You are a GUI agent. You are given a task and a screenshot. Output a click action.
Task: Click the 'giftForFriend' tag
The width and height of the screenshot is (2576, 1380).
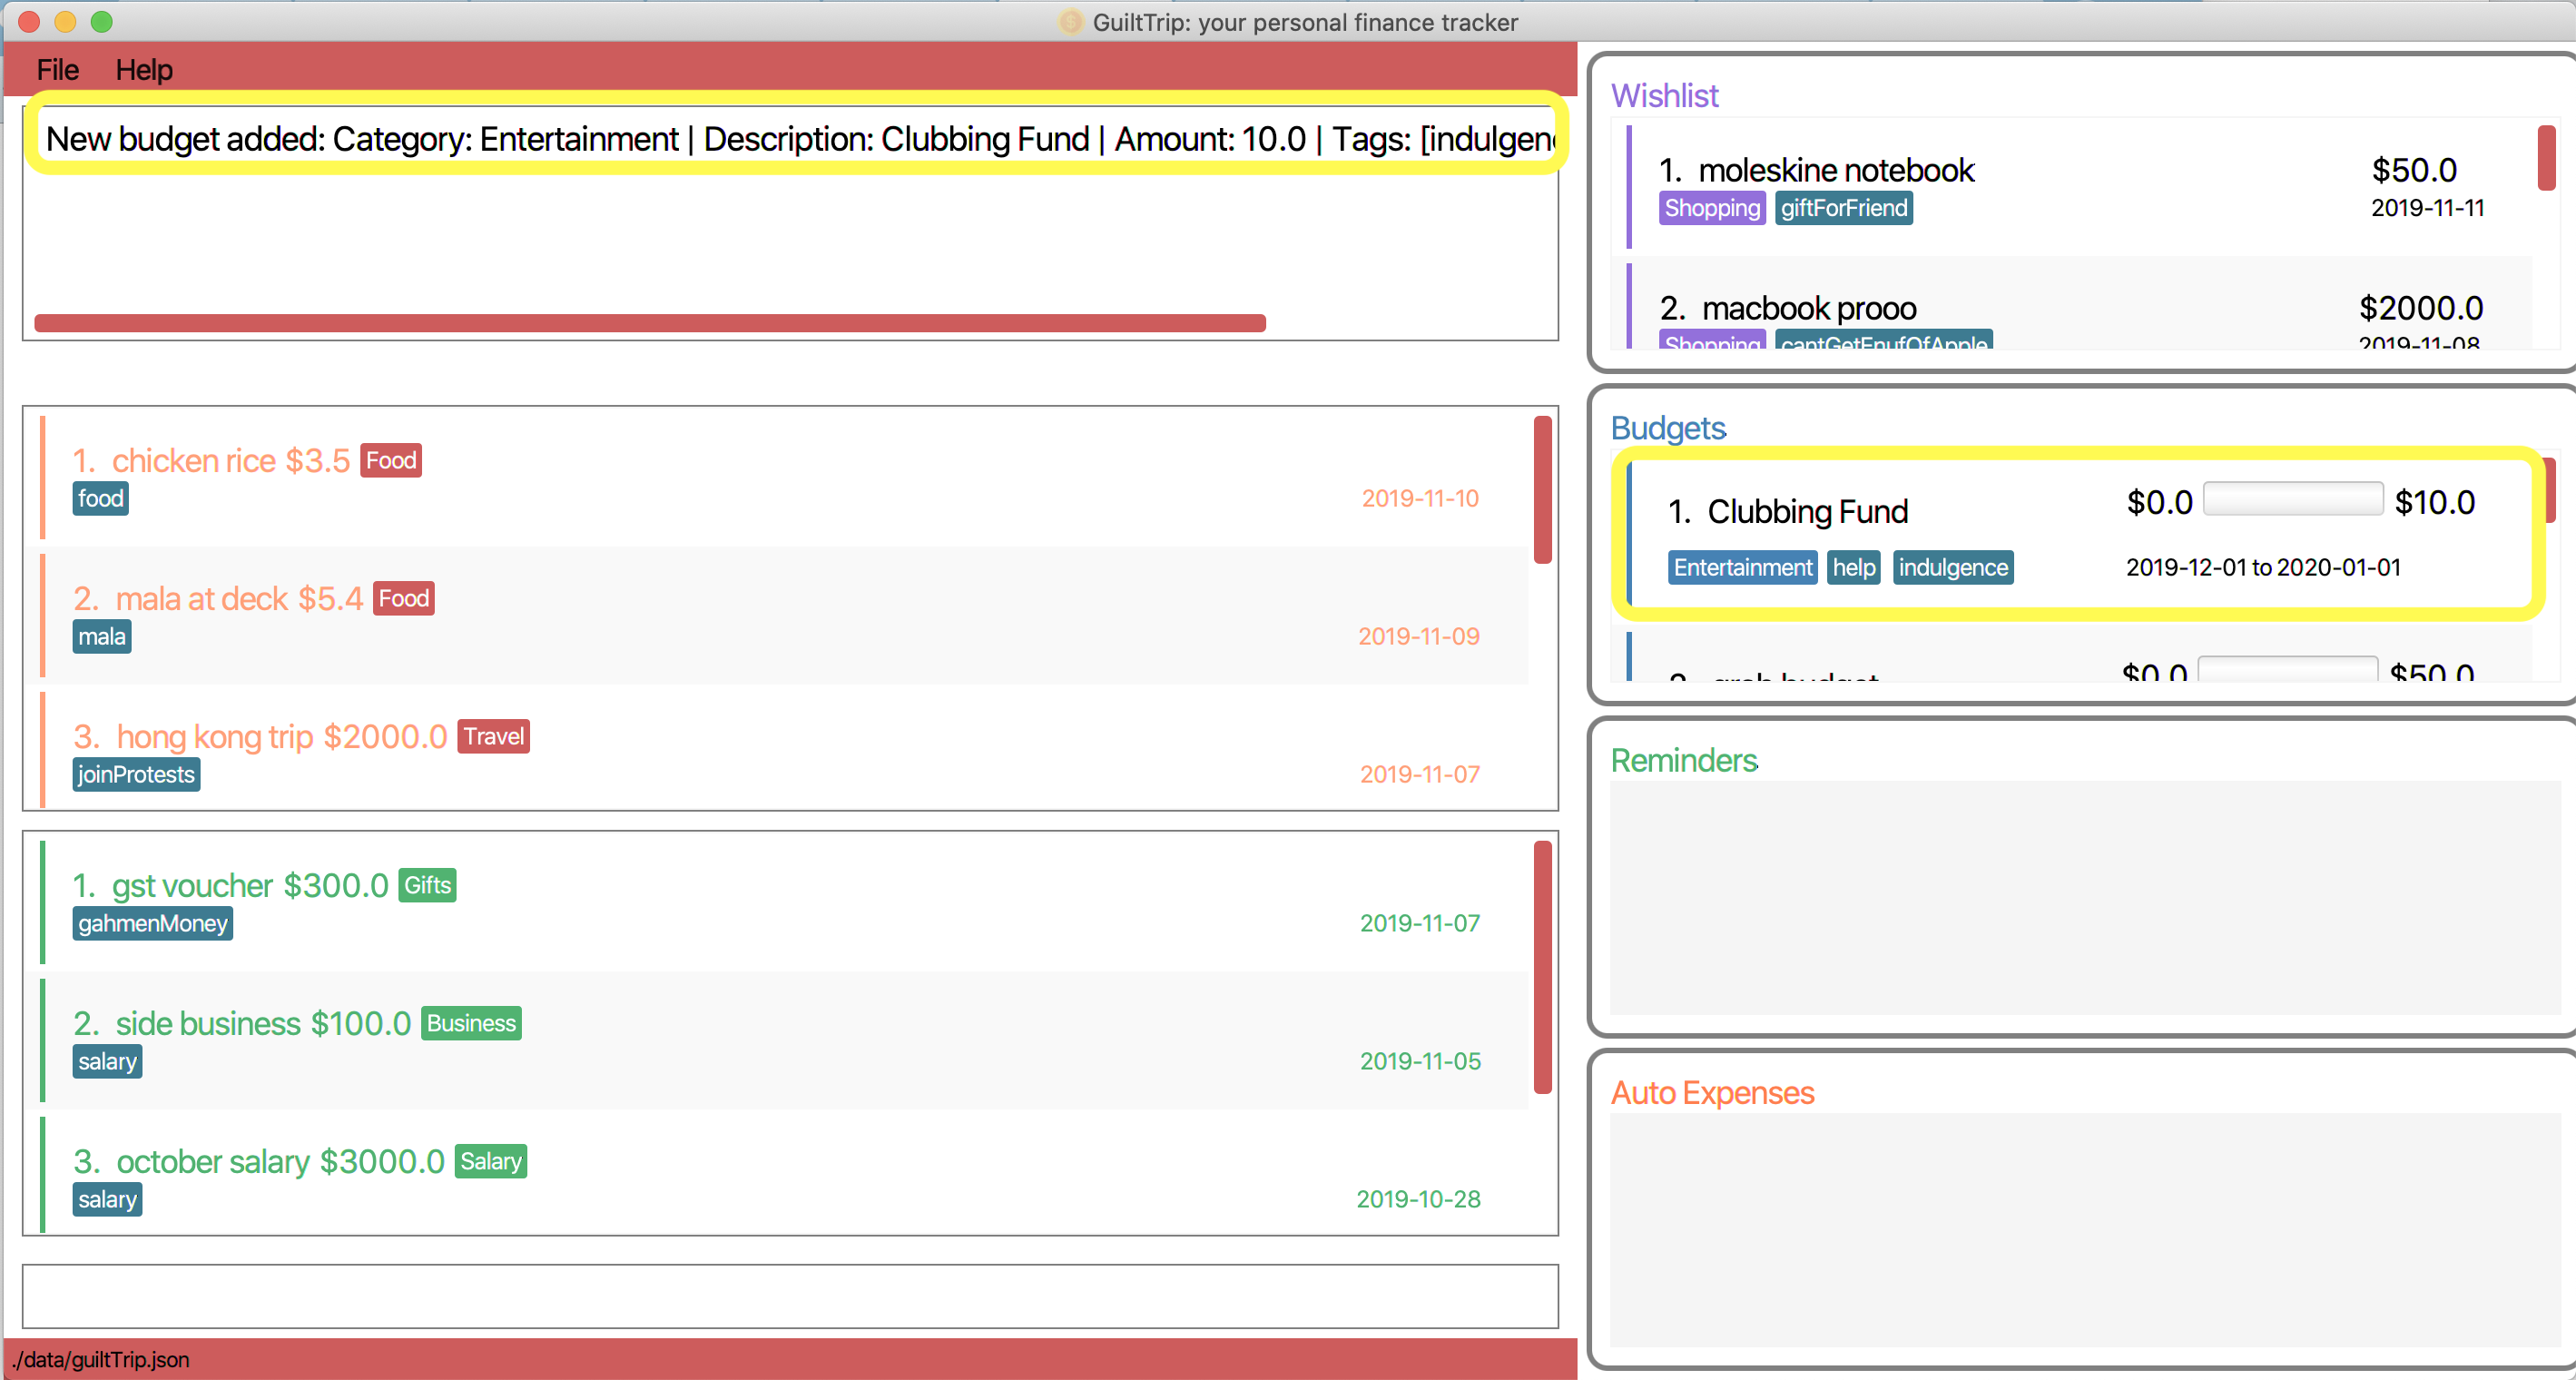(1844, 208)
